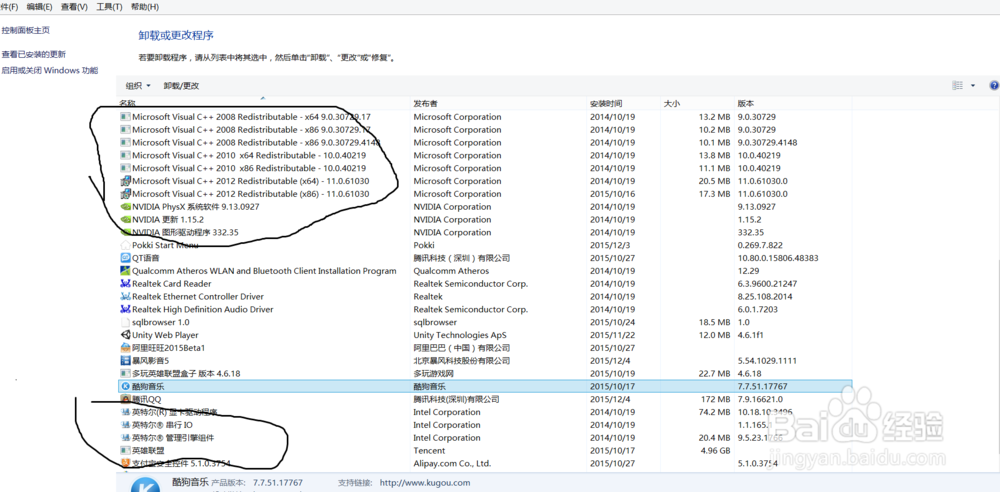Image resolution: width=1000 pixels, height=492 pixels.
Task: Click the QT语音 program icon
Action: click(125, 258)
